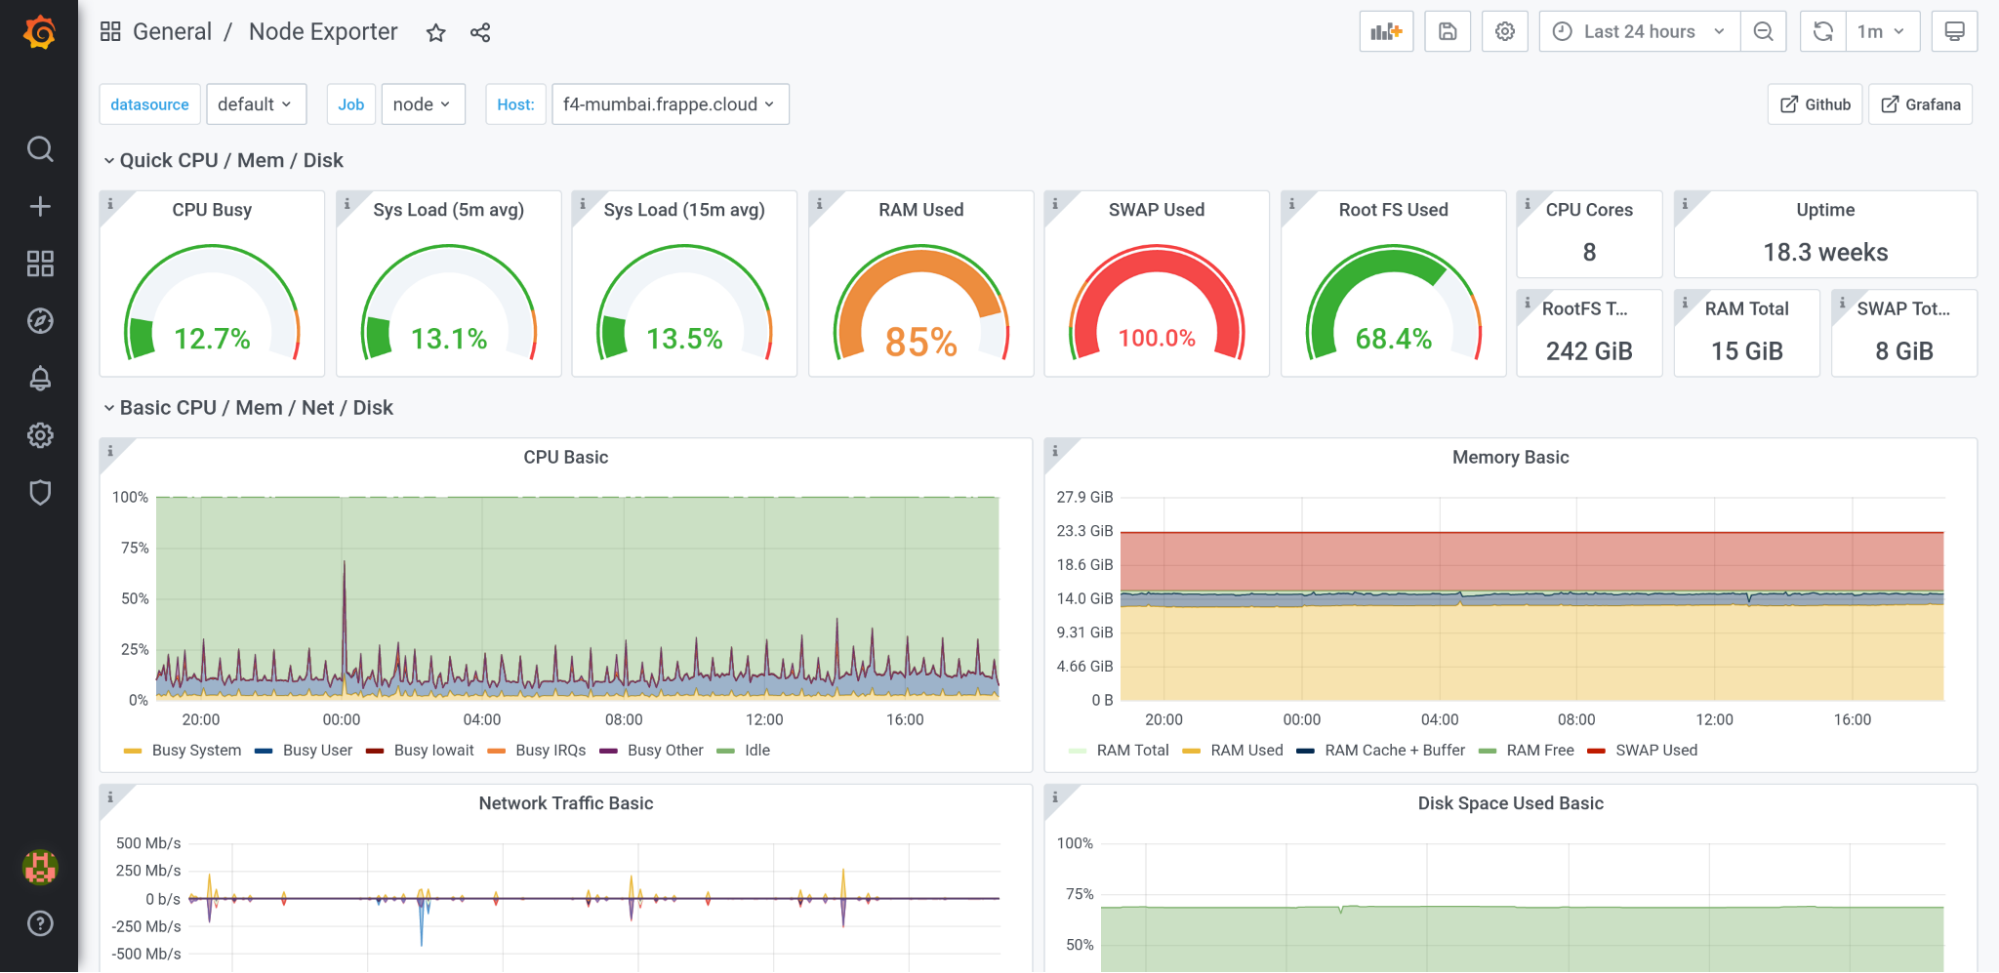1999x973 pixels.
Task: Go to the General breadcrumb folder
Action: pyautogui.click(x=171, y=31)
